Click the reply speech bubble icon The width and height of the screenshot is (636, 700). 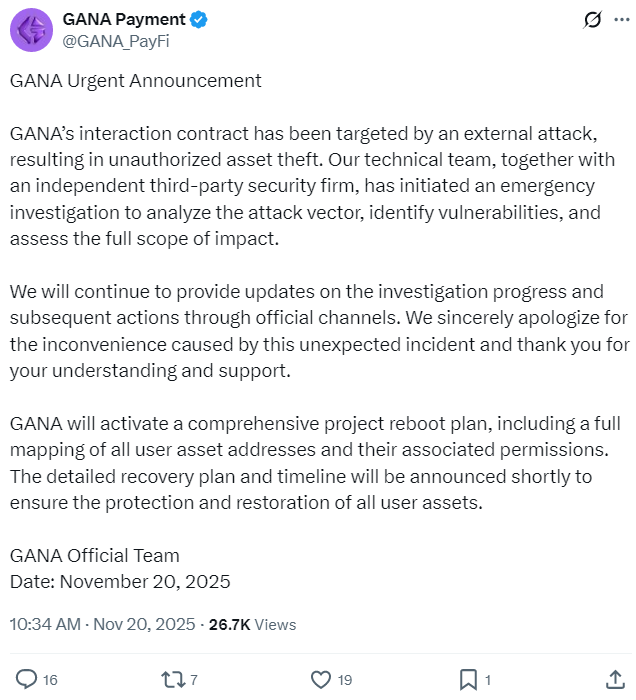25,680
